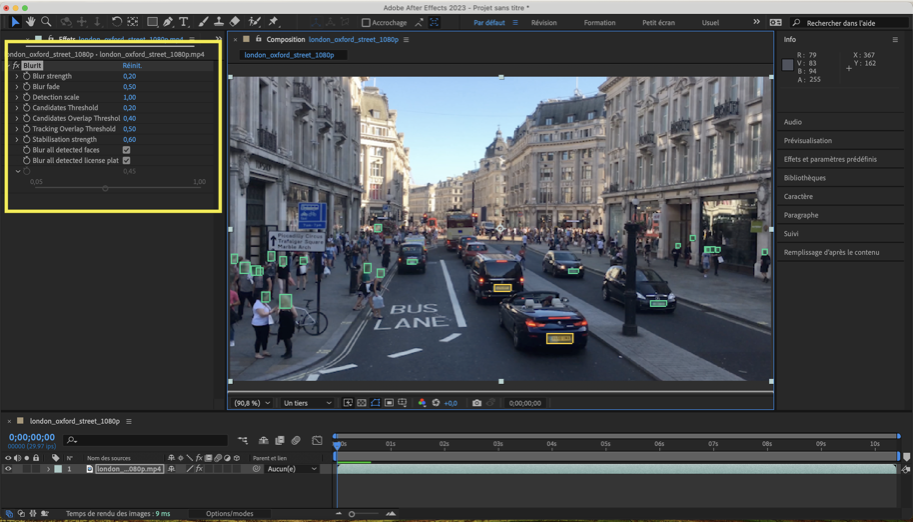The width and height of the screenshot is (913, 522).
Task: Take a snapshot with the camera icon
Action: [477, 403]
